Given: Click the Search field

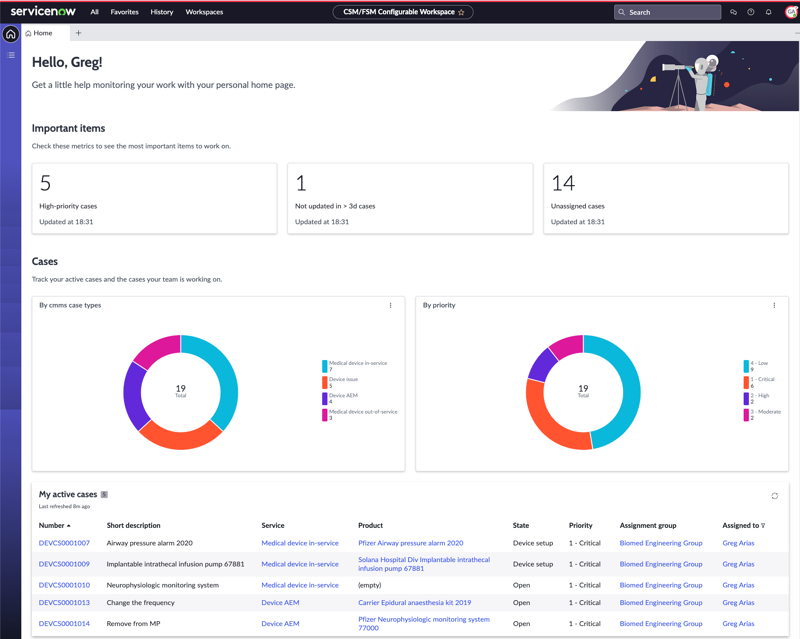Looking at the screenshot, I should (667, 12).
